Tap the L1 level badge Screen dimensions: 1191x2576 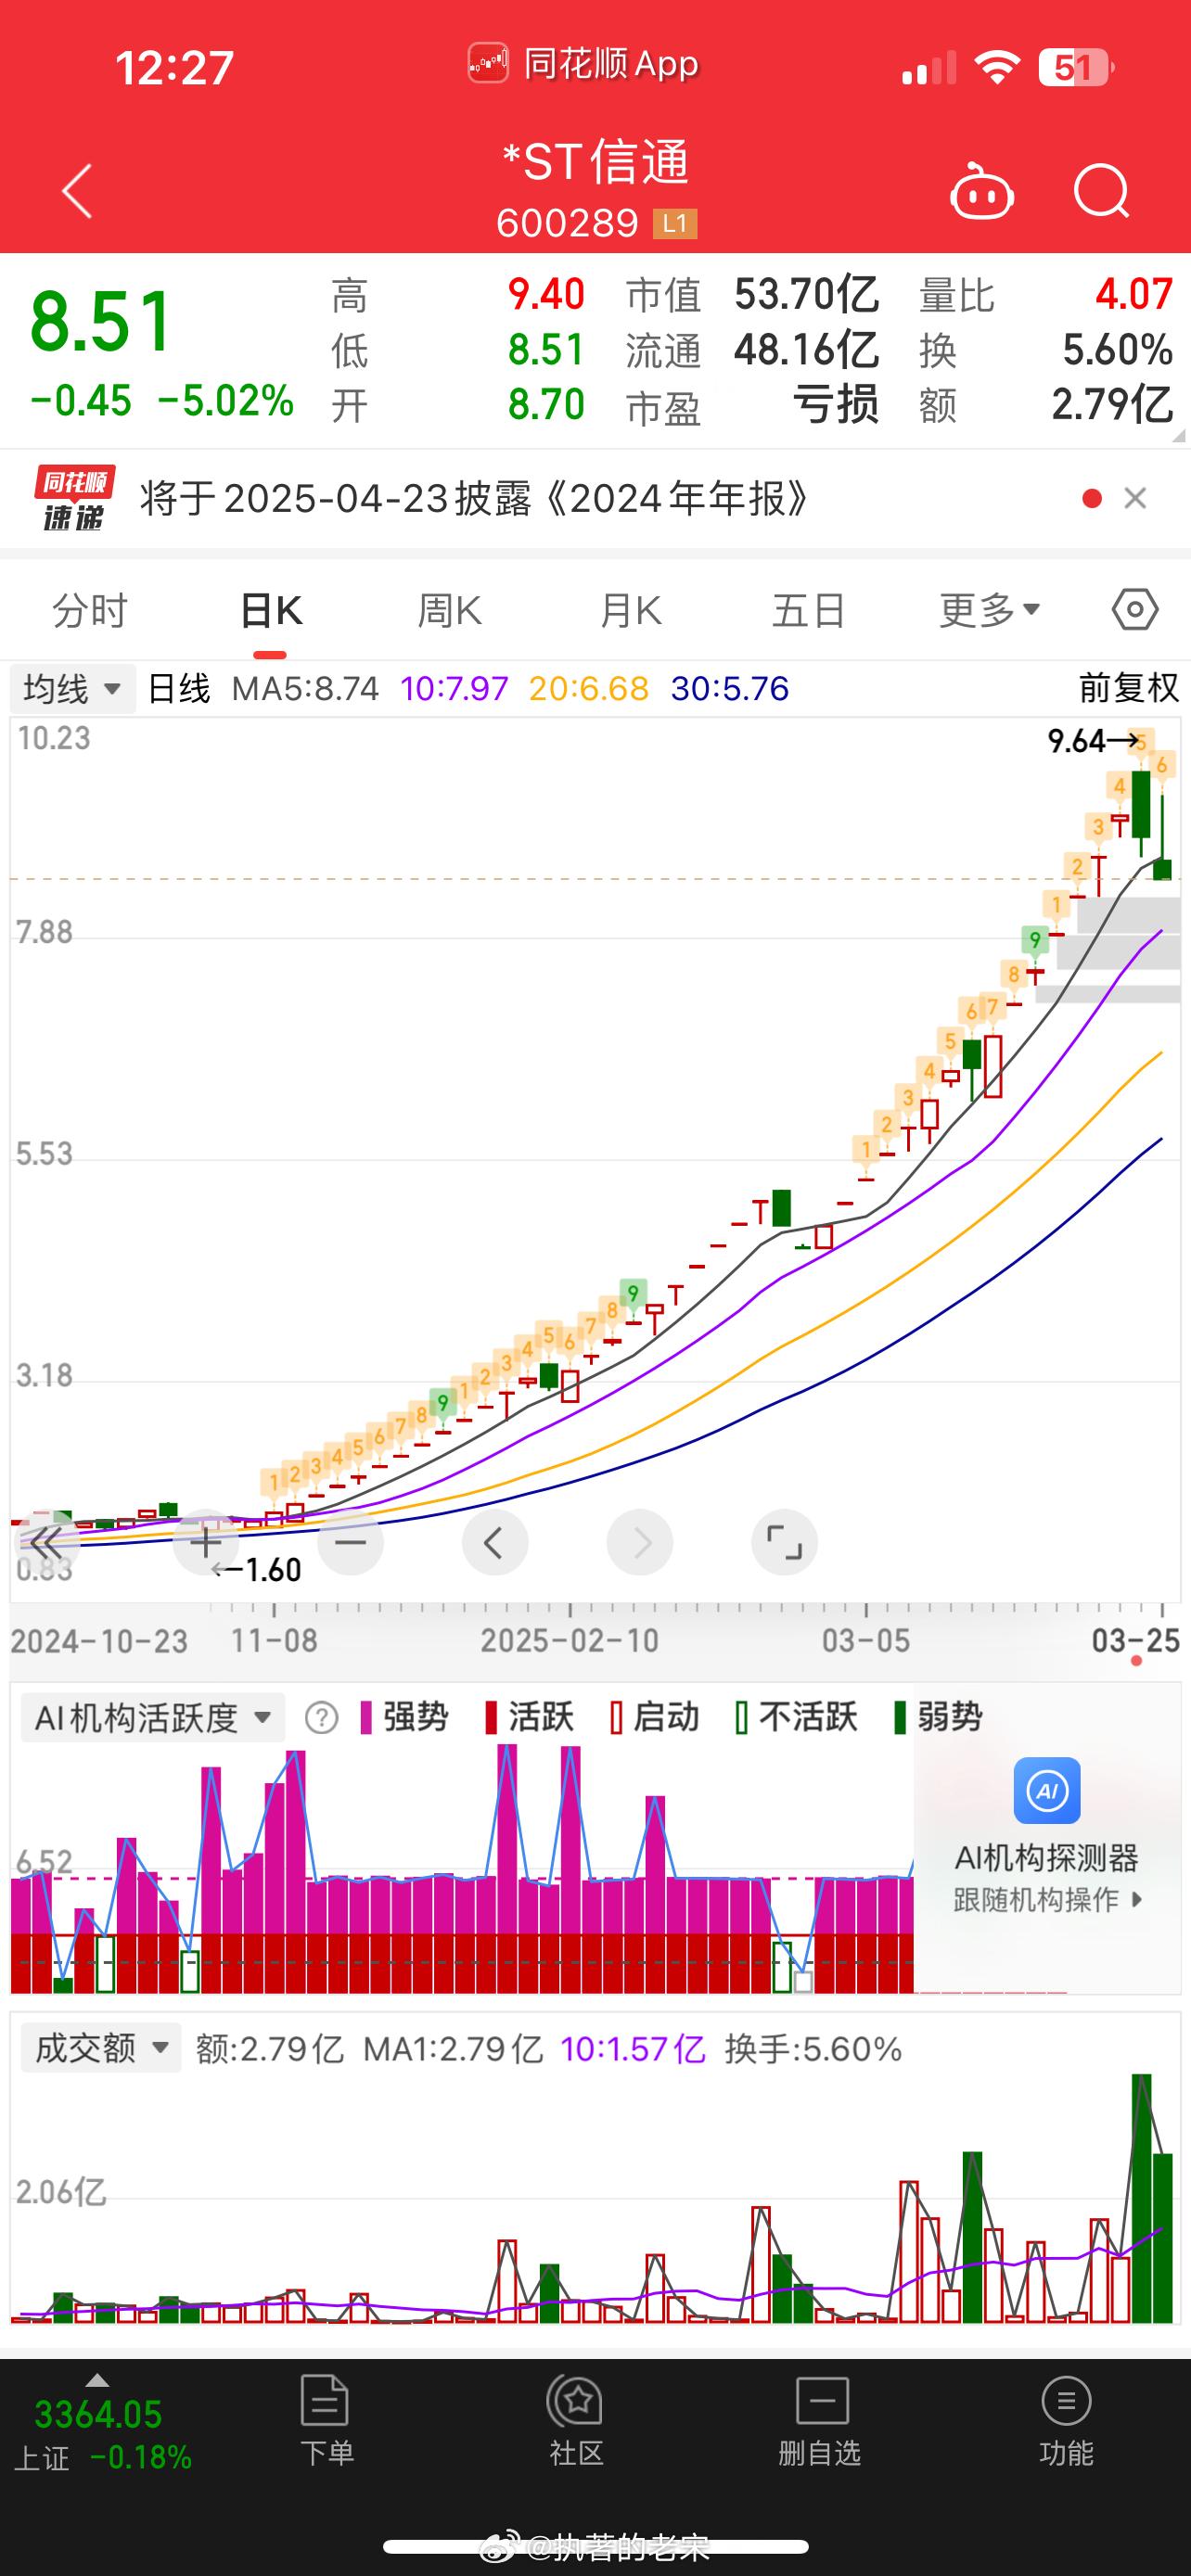(675, 223)
